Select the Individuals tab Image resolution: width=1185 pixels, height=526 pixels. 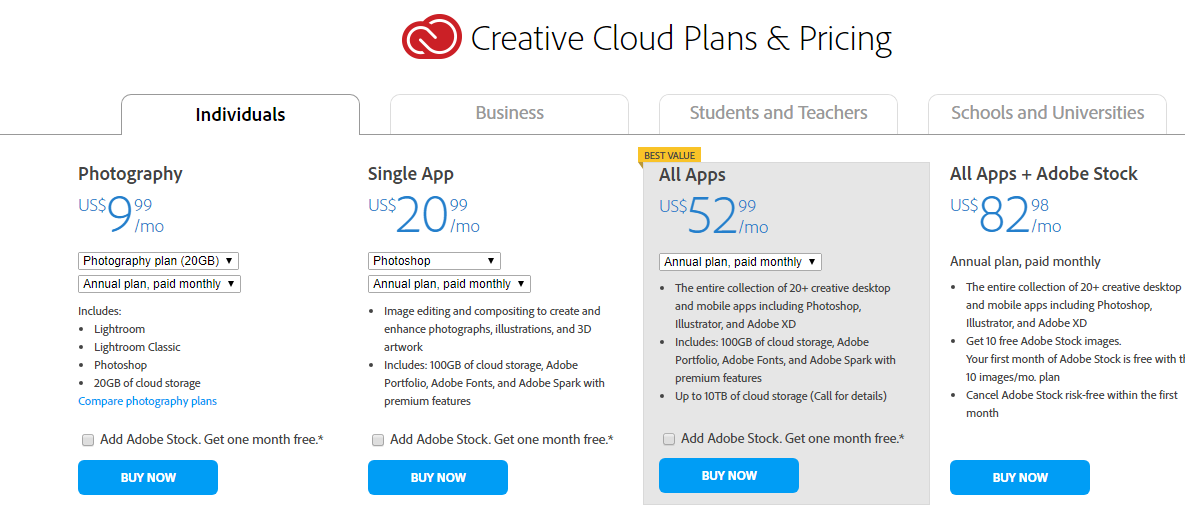point(240,115)
